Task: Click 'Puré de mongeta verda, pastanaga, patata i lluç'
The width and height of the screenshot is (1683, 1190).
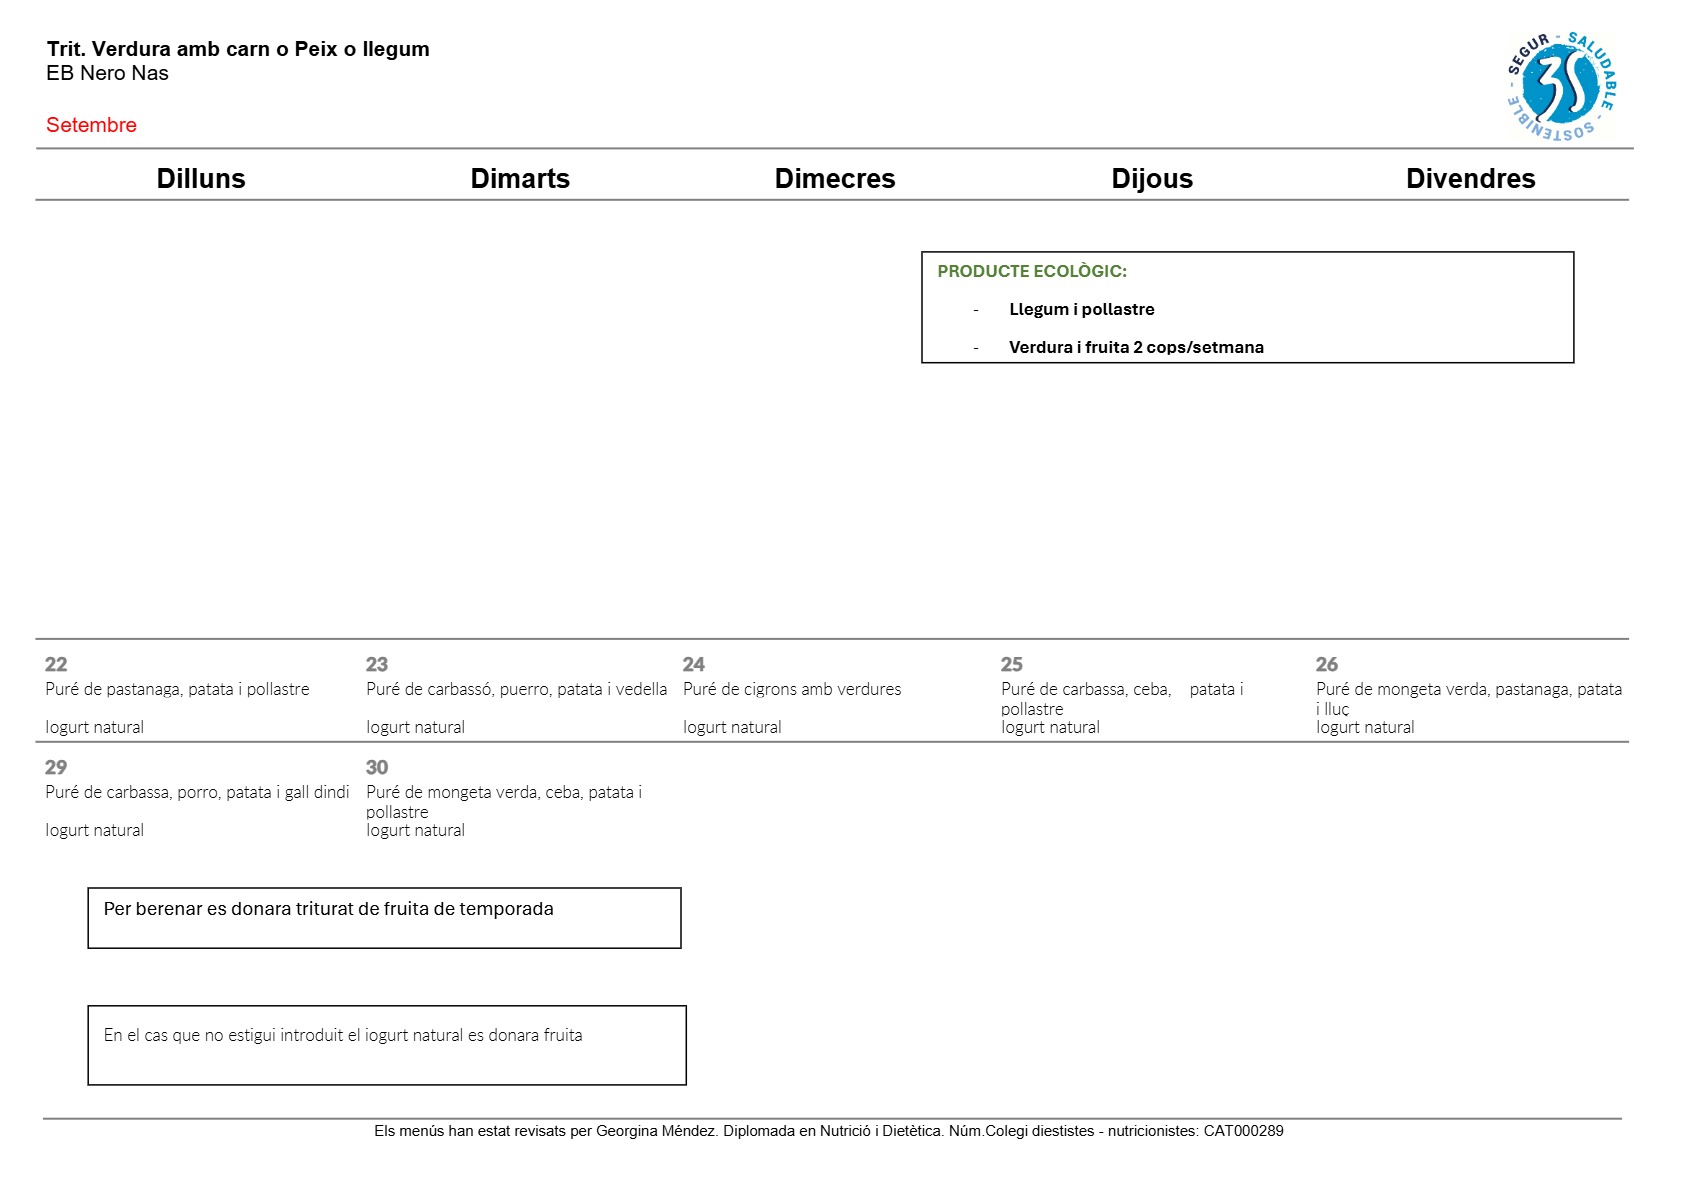Action: tap(1469, 699)
